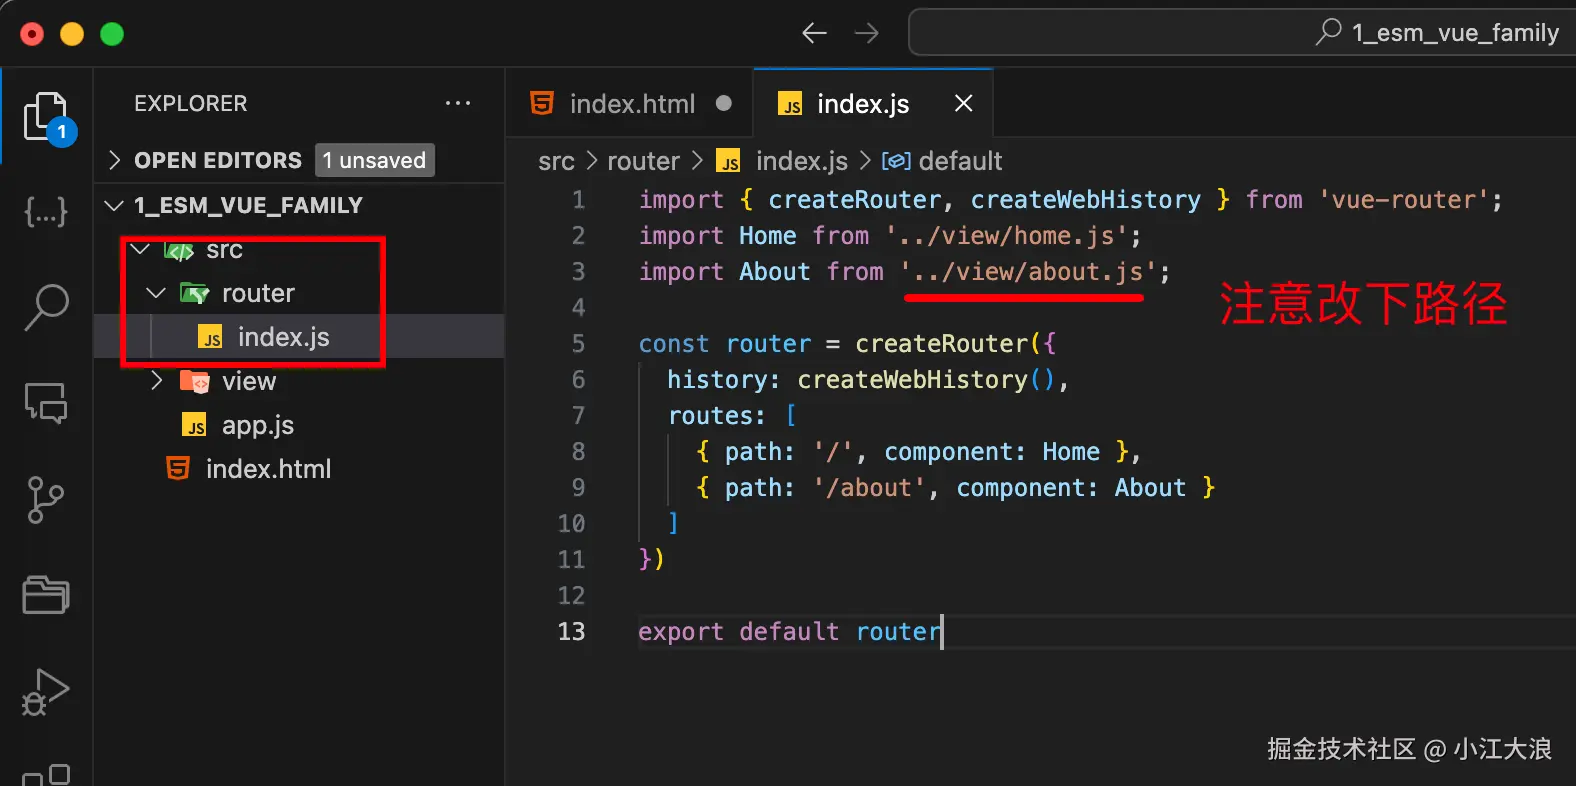This screenshot has width=1576, height=786.
Task: Open the project folders icon in activity bar
Action: pos(46,595)
